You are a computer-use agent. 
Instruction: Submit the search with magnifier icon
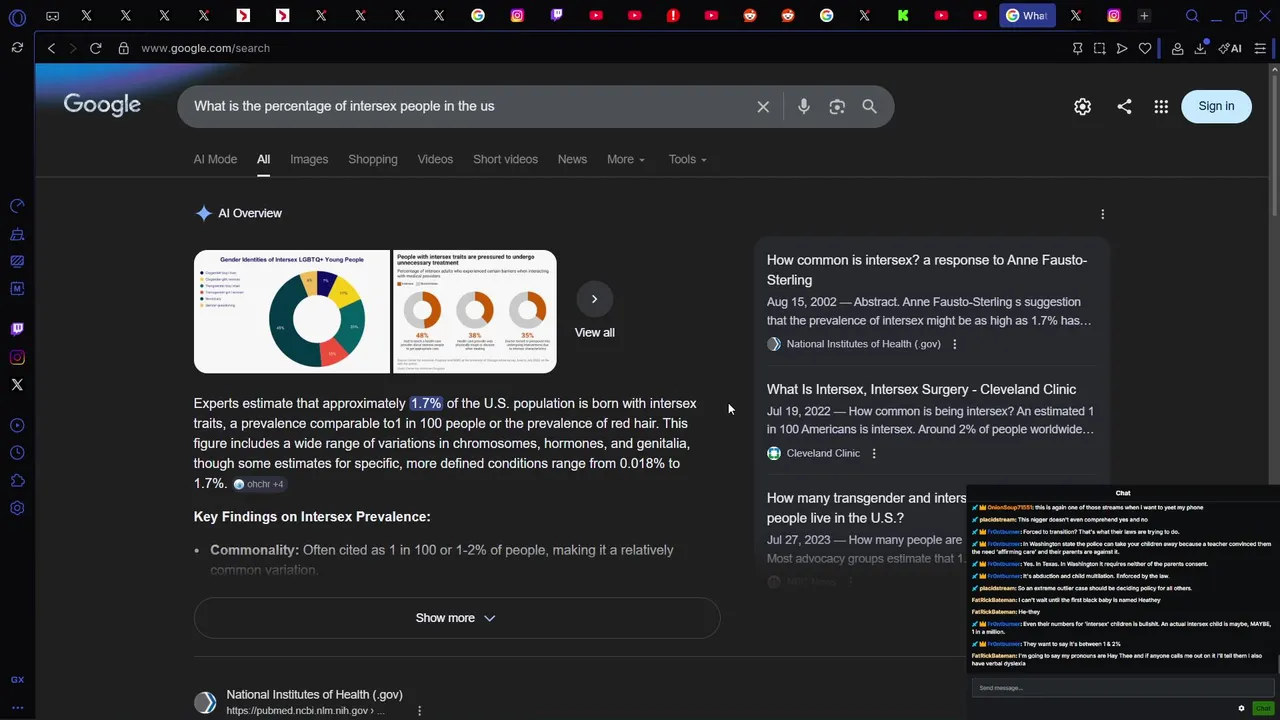pyautogui.click(x=869, y=106)
